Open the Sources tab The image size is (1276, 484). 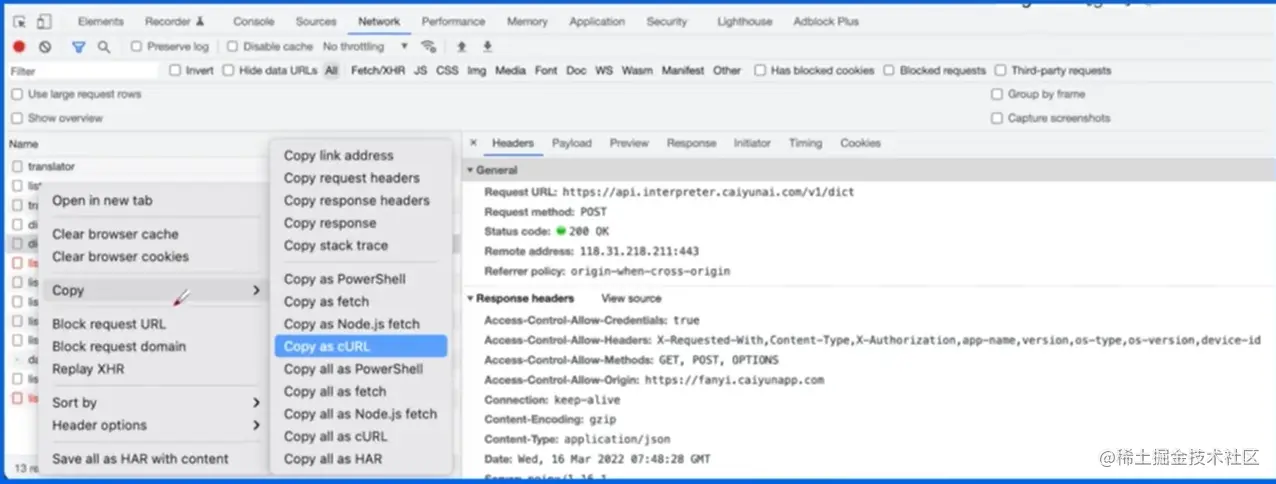(316, 21)
